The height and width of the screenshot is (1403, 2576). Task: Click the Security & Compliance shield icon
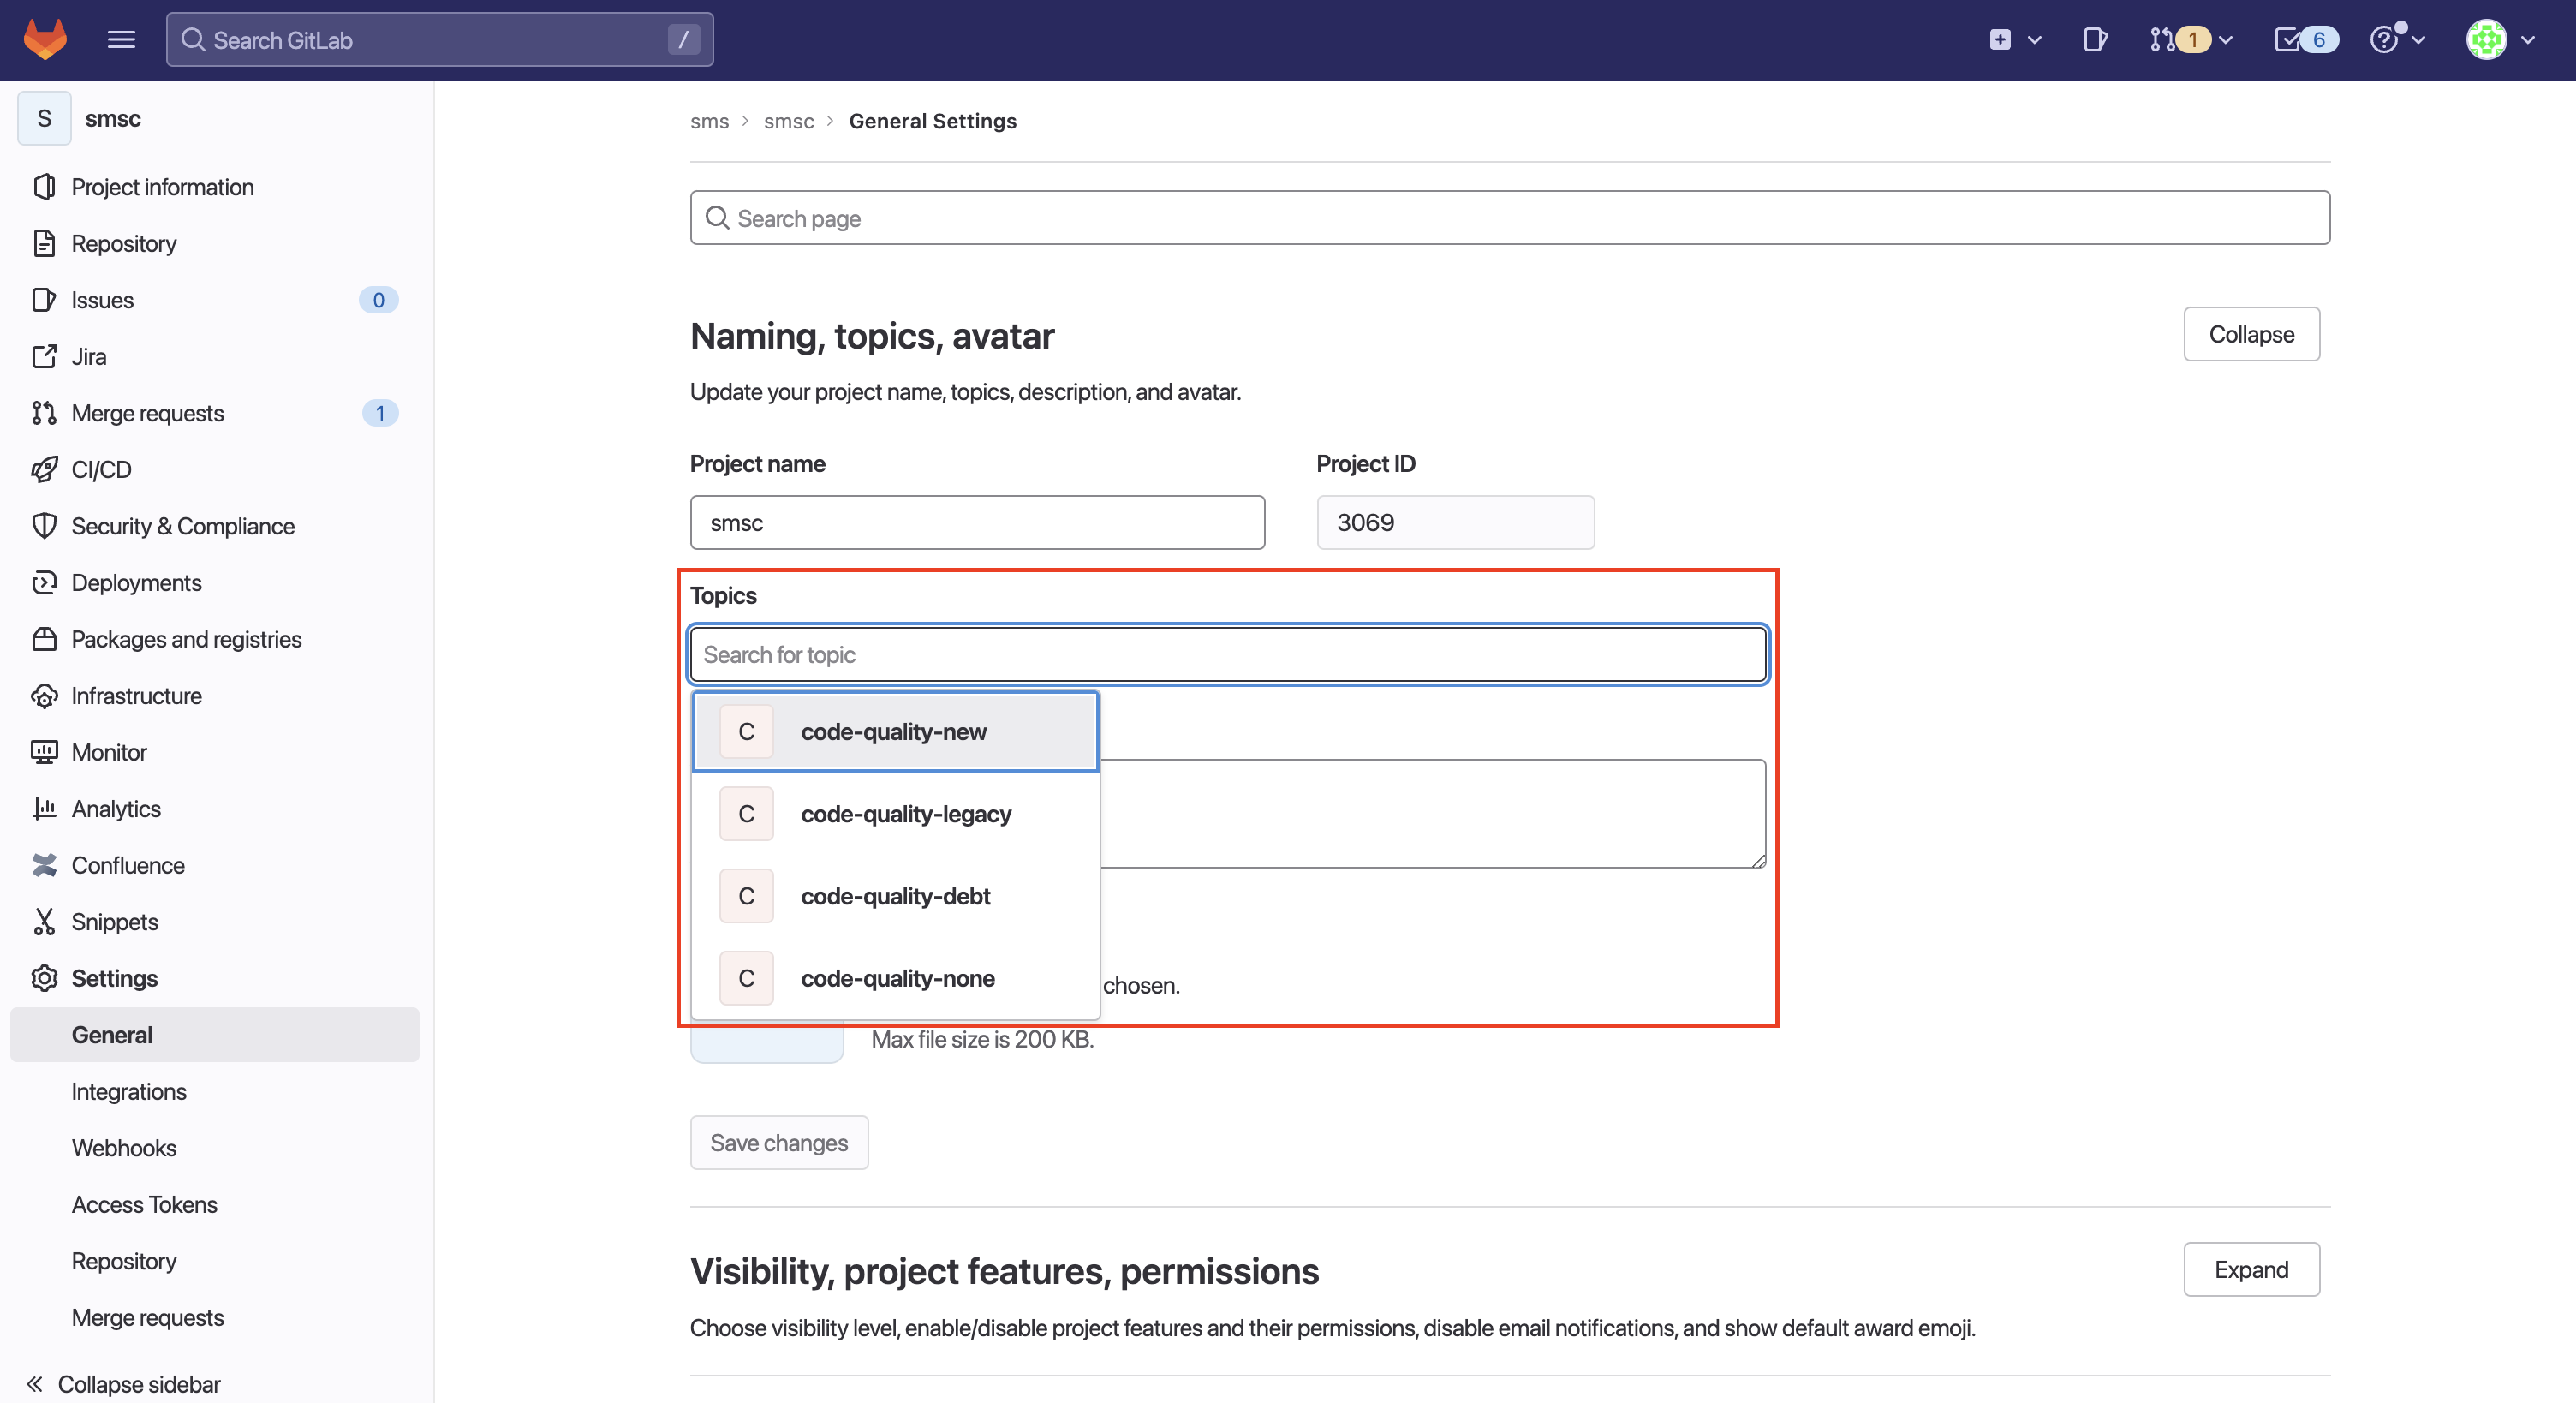[44, 526]
